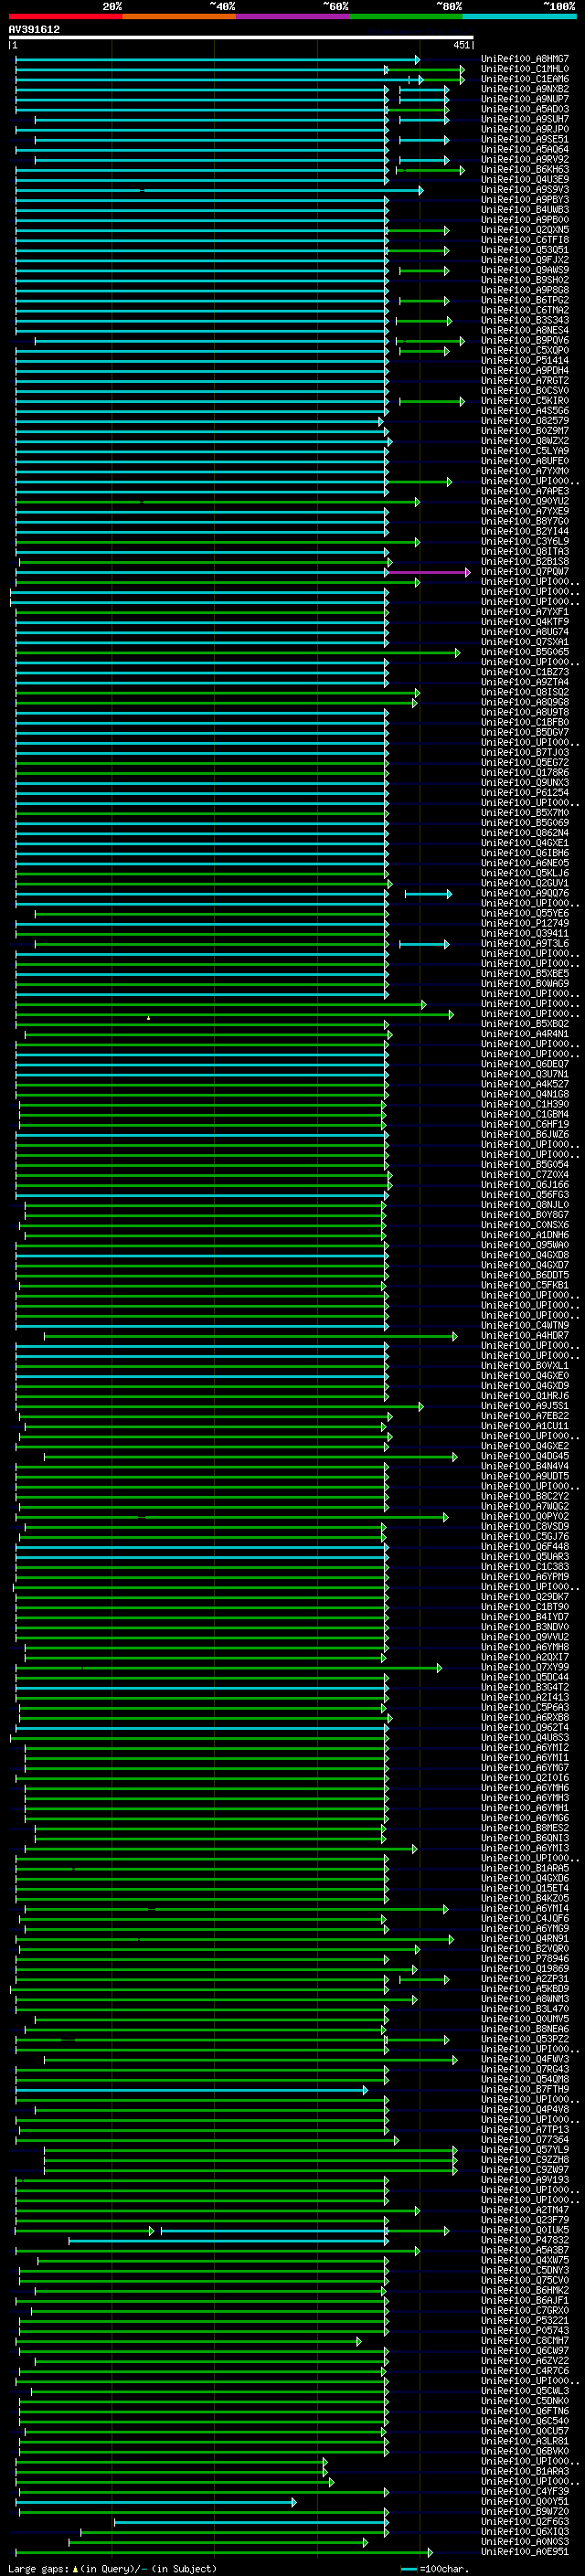Select hit label UniRef100_C9ZW97
Viewport: 585px width, 2576px height.
[x=525, y=2170]
